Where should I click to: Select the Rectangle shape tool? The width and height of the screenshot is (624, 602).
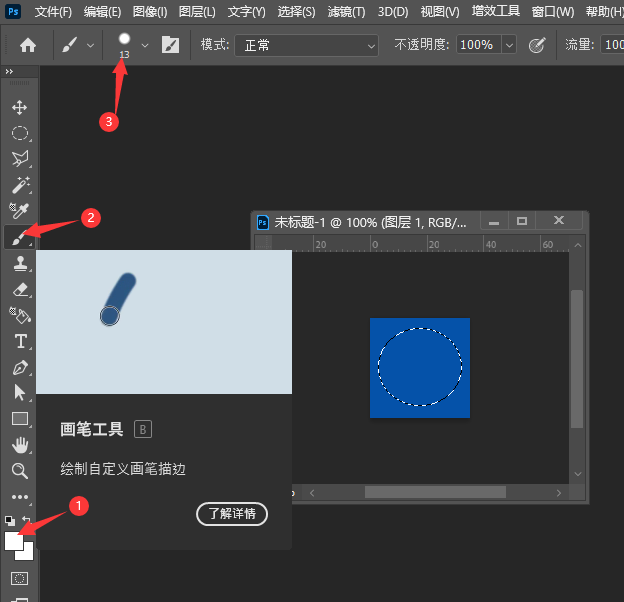[20, 419]
